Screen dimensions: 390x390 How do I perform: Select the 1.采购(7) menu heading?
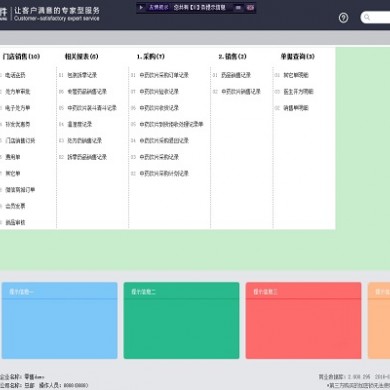[x=151, y=56]
